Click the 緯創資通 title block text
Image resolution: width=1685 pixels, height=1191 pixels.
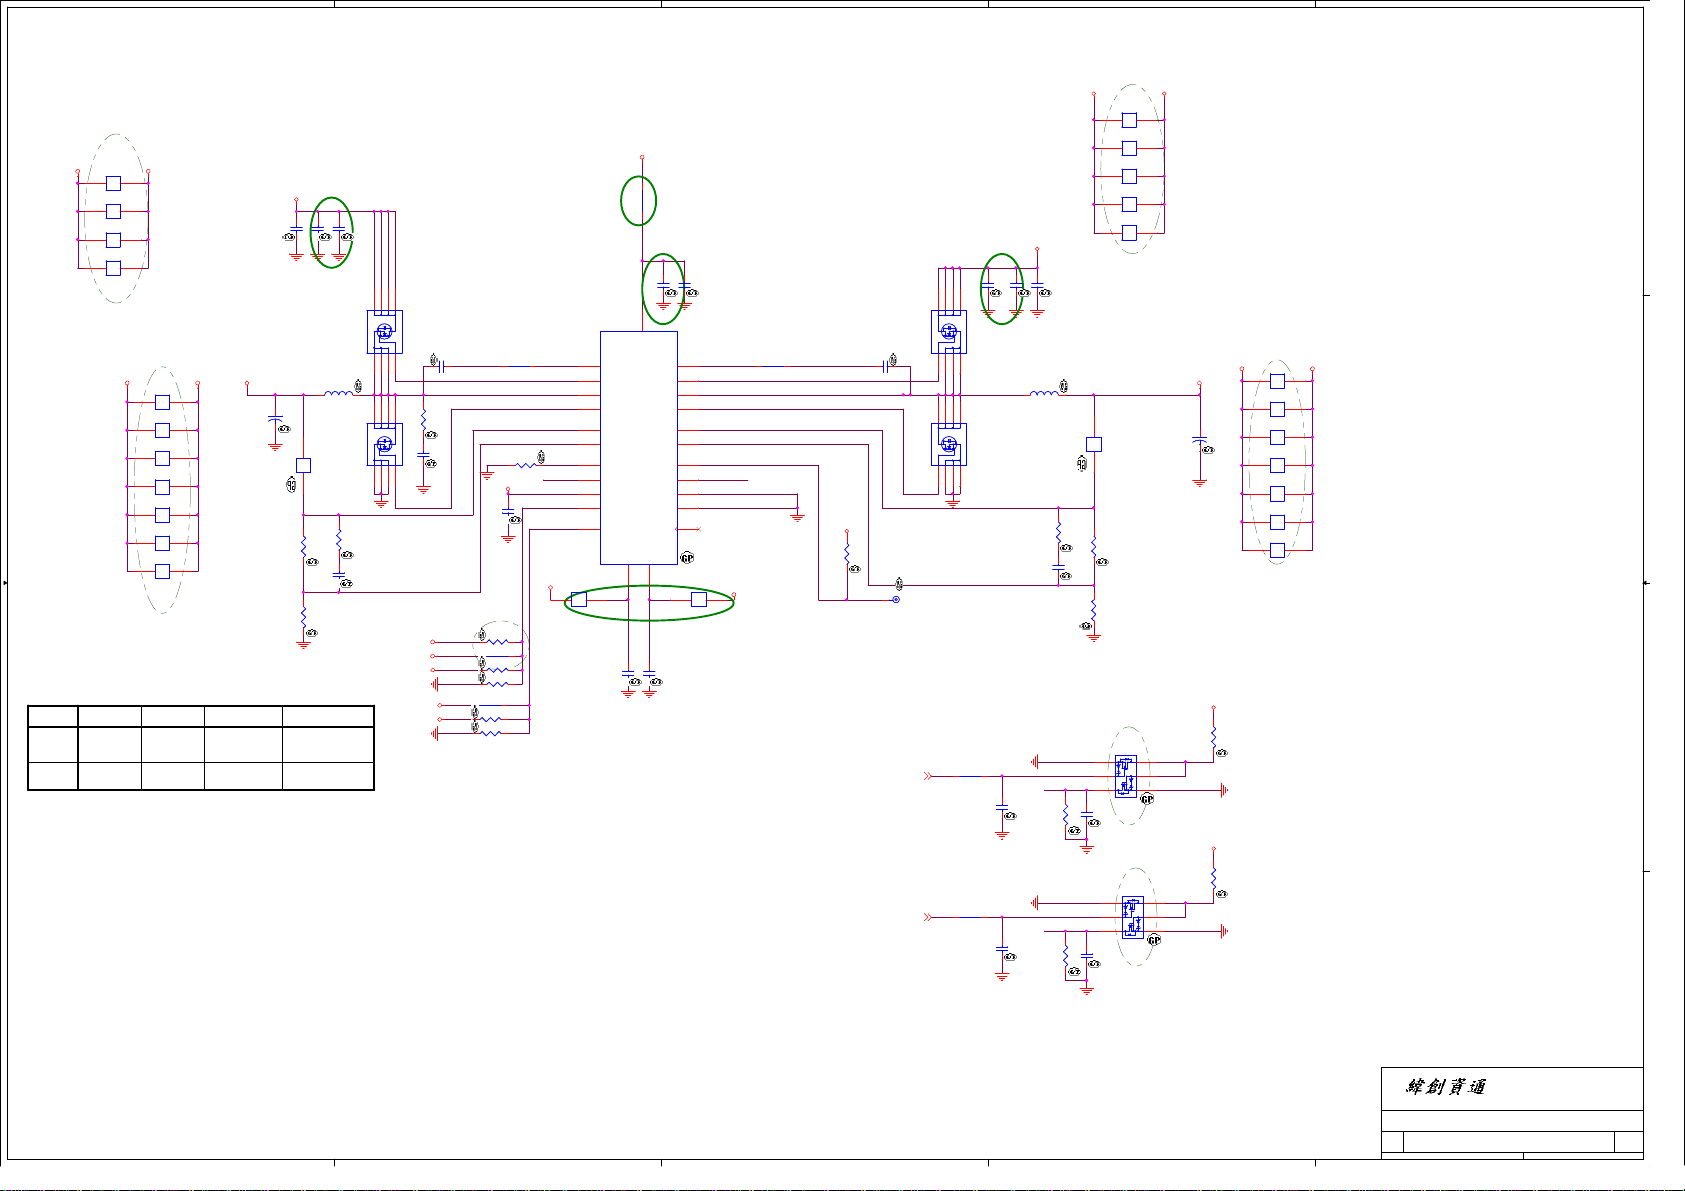1446,1087
